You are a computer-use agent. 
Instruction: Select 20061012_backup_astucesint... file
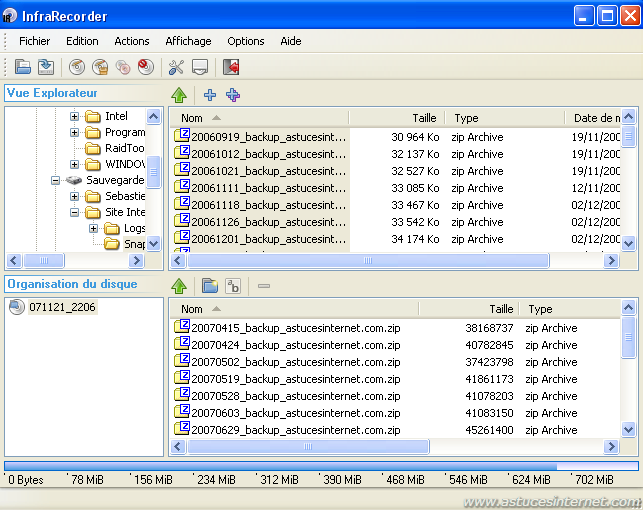pyautogui.click(x=260, y=154)
